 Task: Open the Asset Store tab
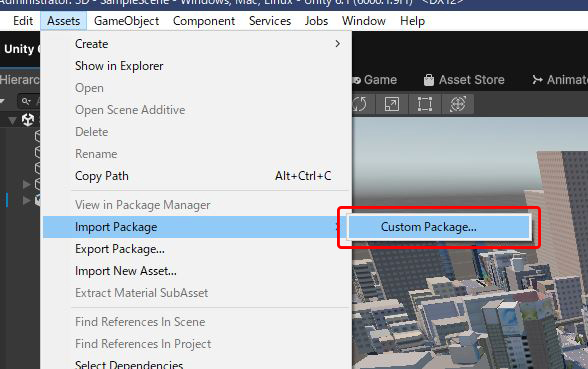[x=464, y=80]
